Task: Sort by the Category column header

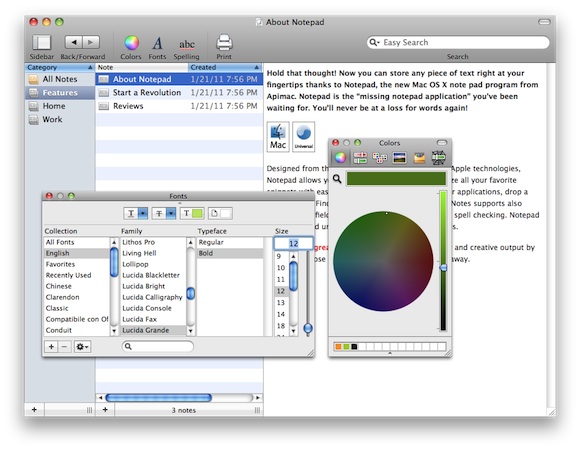Action: (x=60, y=68)
